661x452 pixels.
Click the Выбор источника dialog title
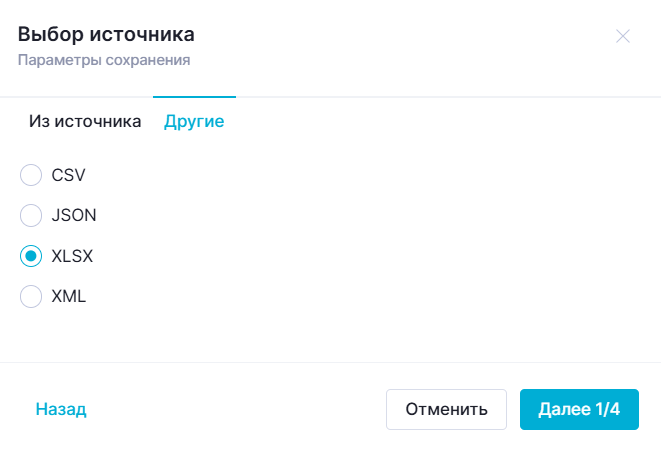click(106, 35)
